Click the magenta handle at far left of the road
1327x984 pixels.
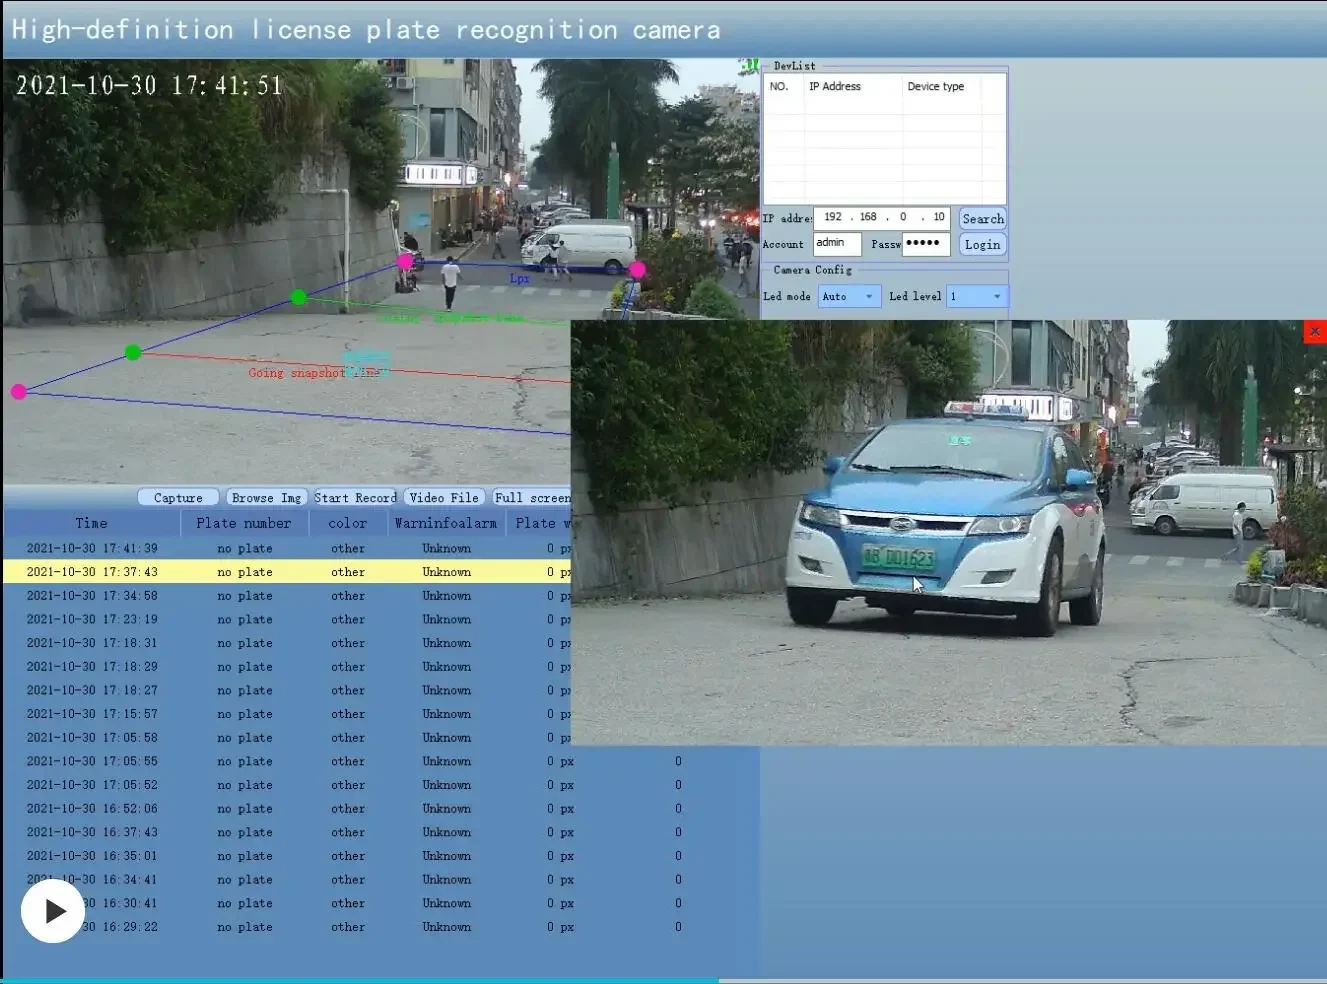pos(18,392)
